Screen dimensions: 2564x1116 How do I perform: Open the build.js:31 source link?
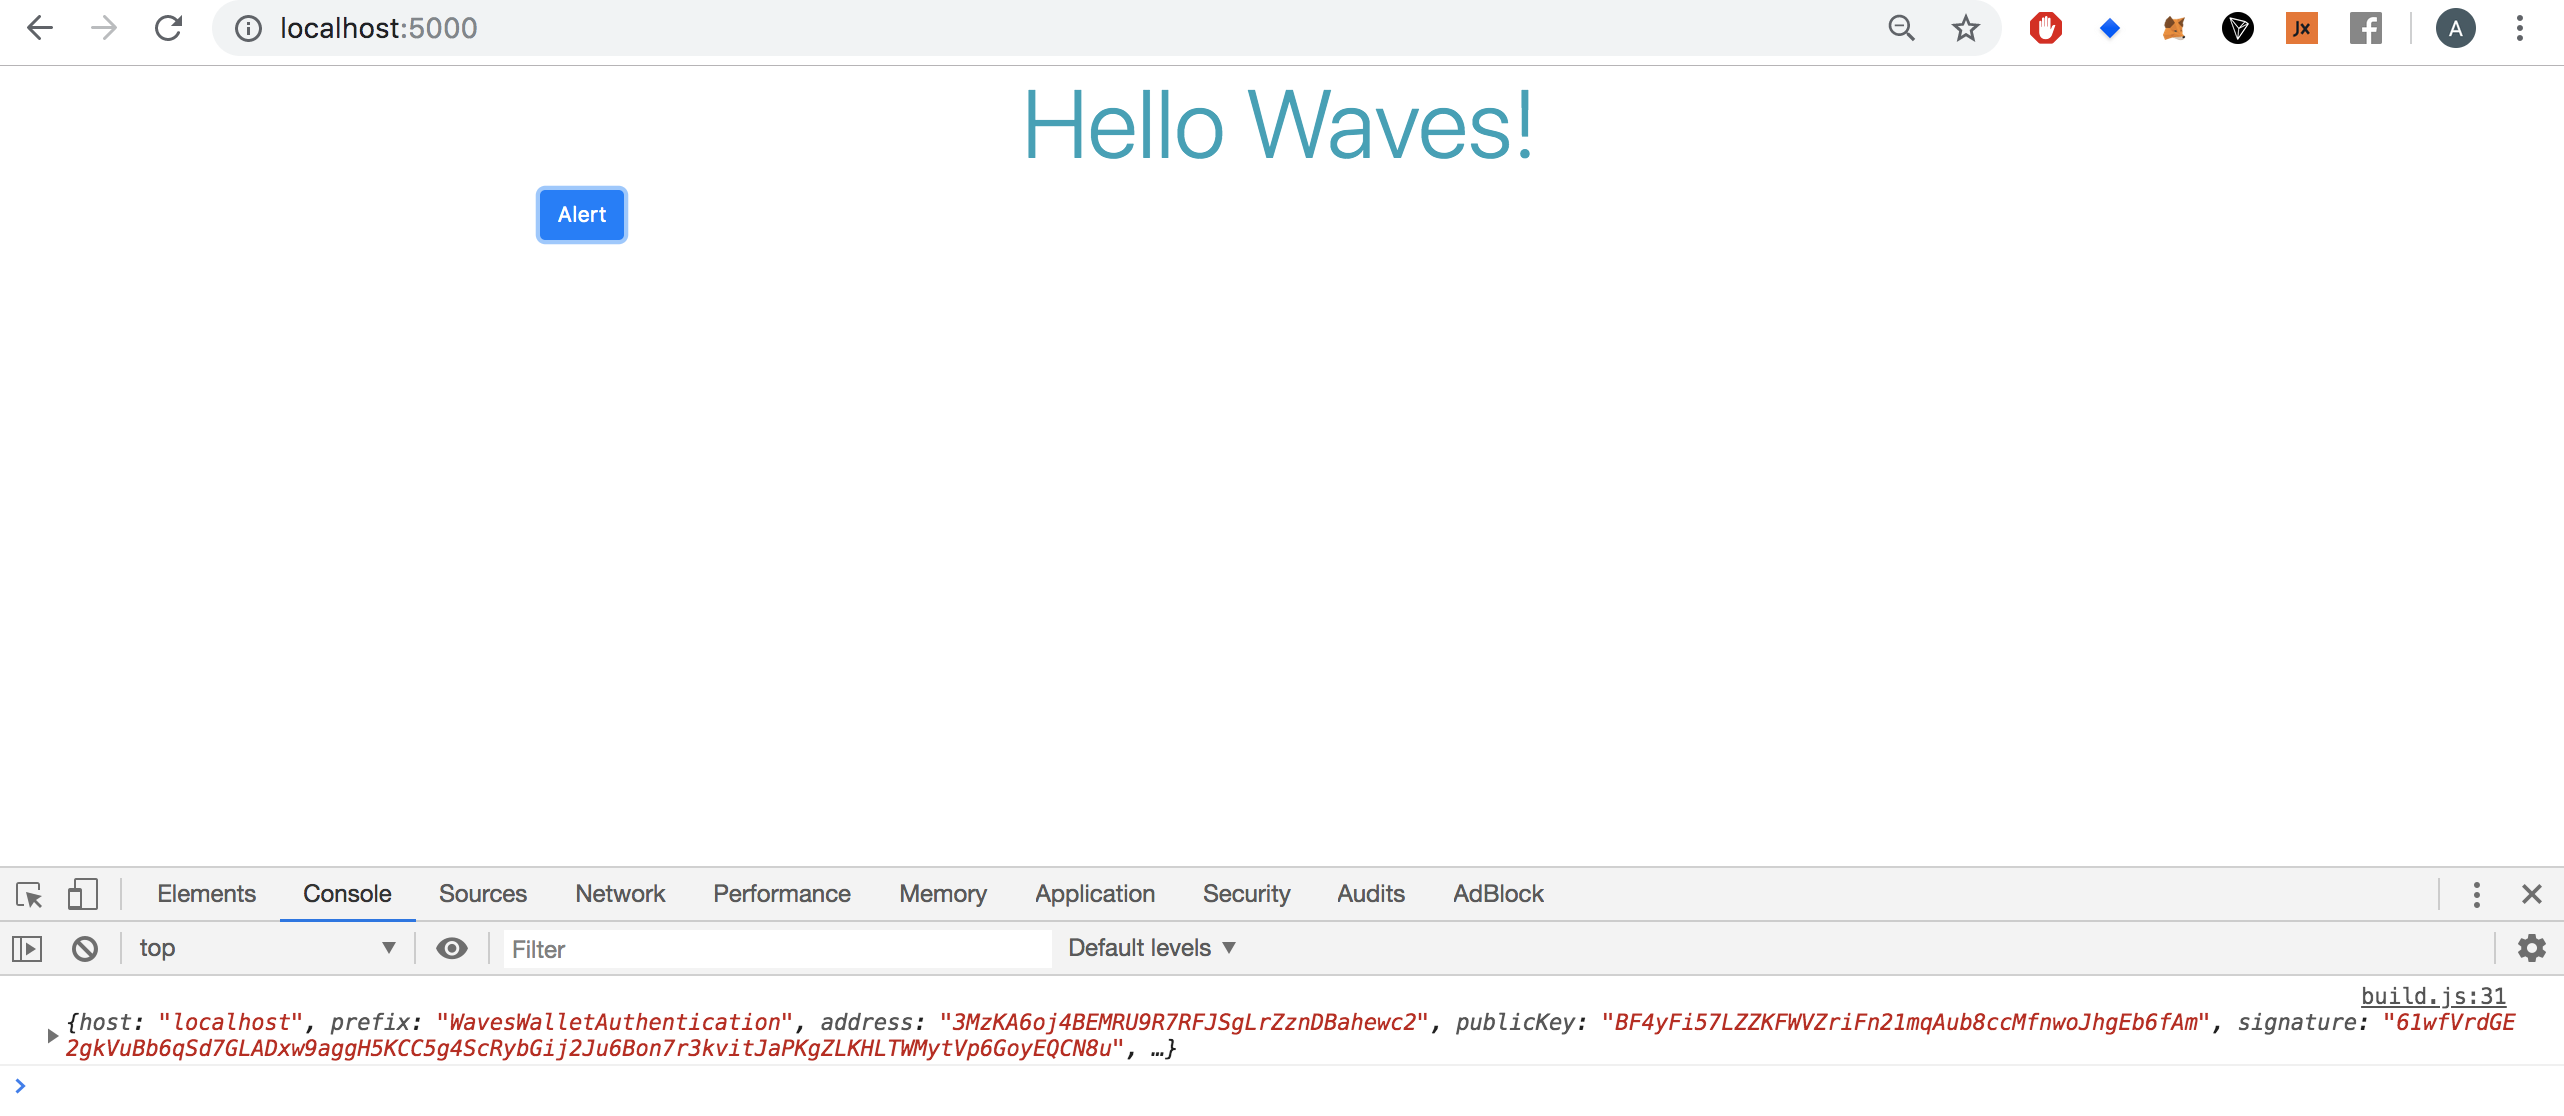click(2432, 996)
